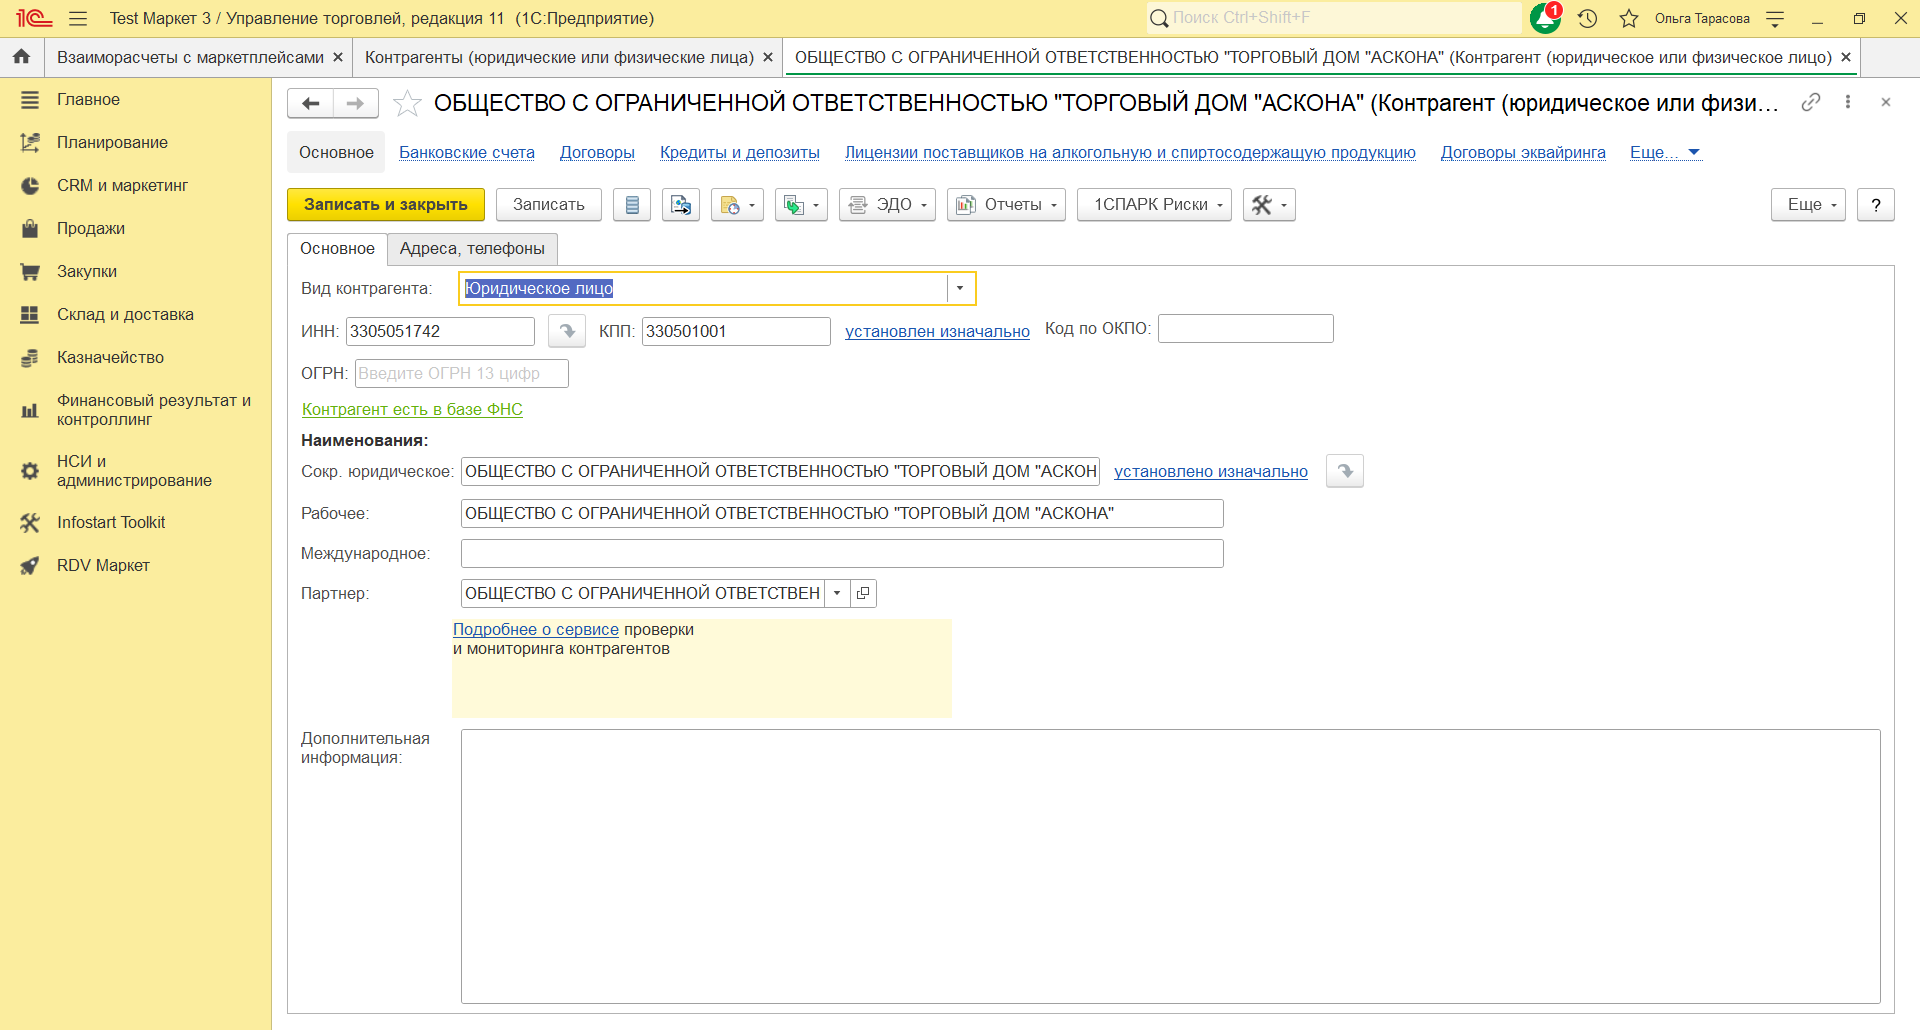Open the Банковские счета link
Image resolution: width=1920 pixels, height=1030 pixels.
[x=466, y=152]
